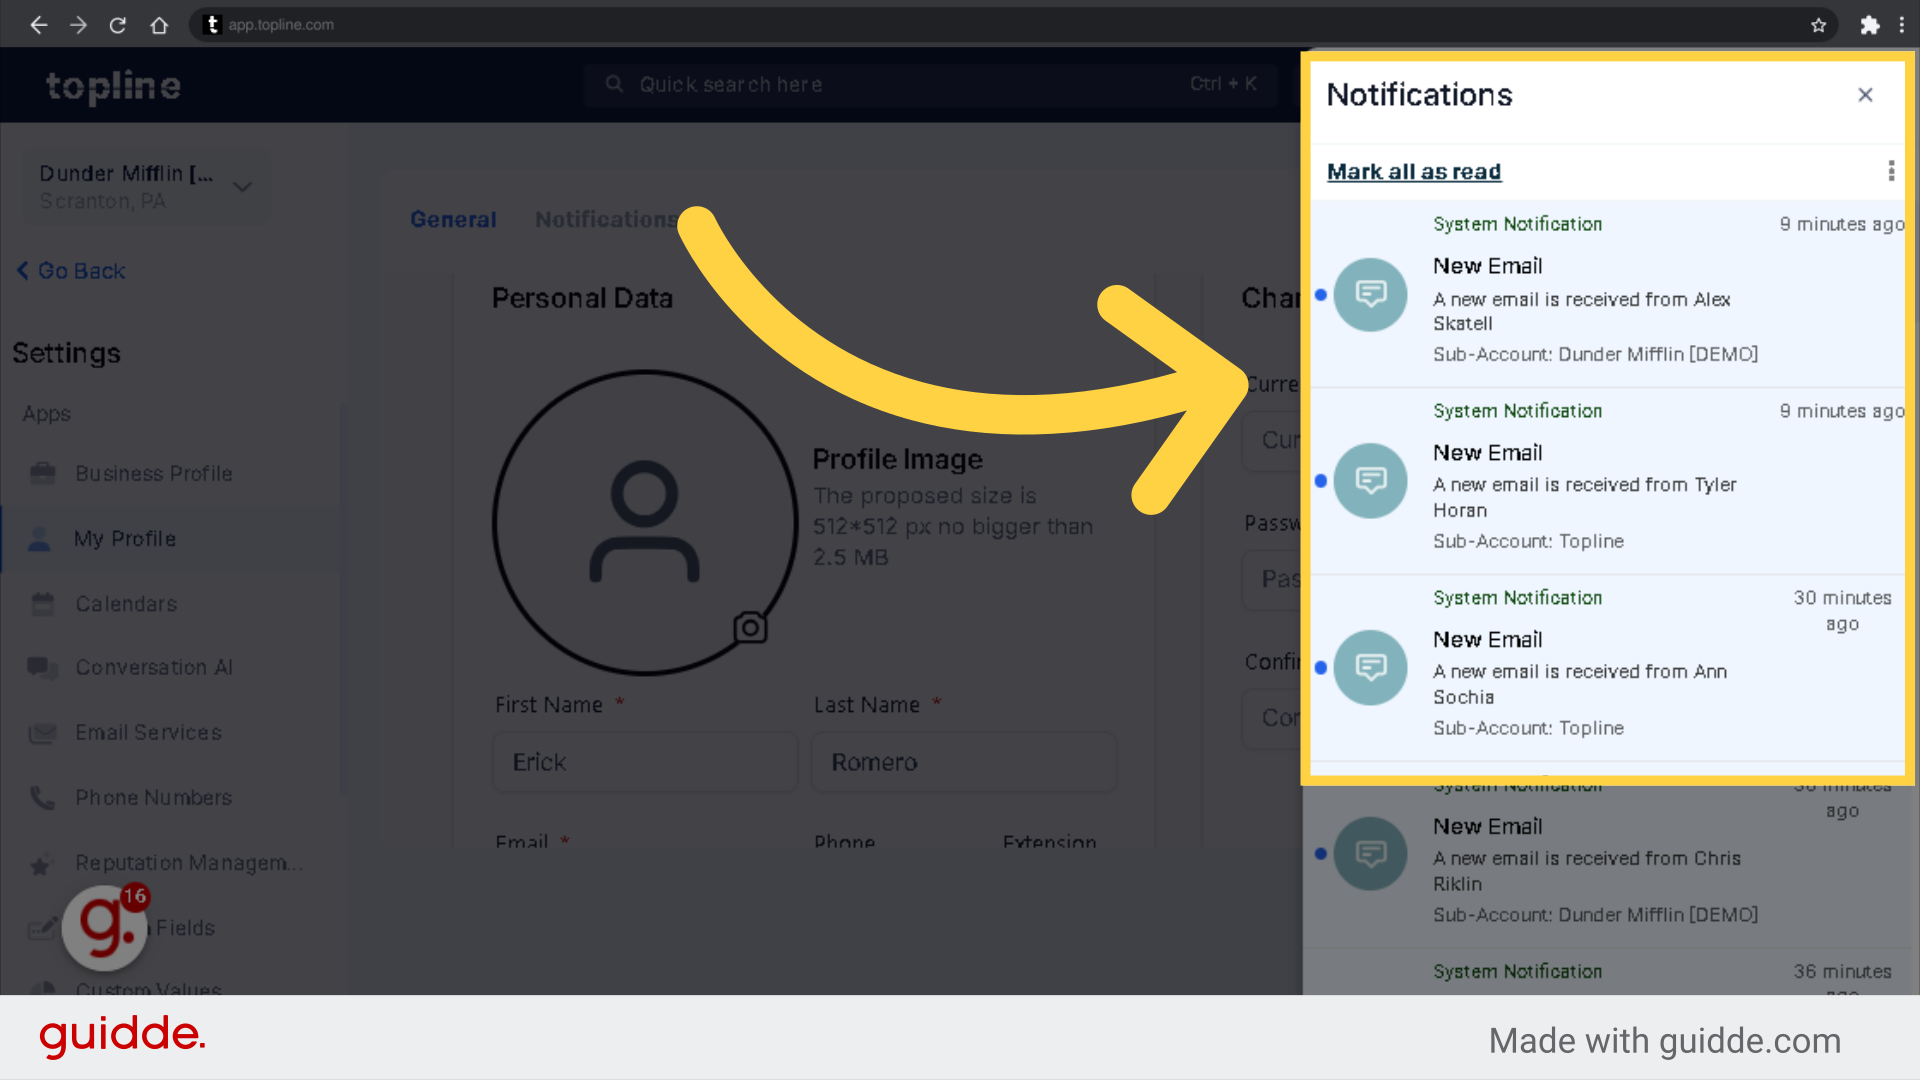
Task: Click Sub-Account: Dunder Mifflin [DEMO] under Alex Skatell
Action: pos(1595,355)
